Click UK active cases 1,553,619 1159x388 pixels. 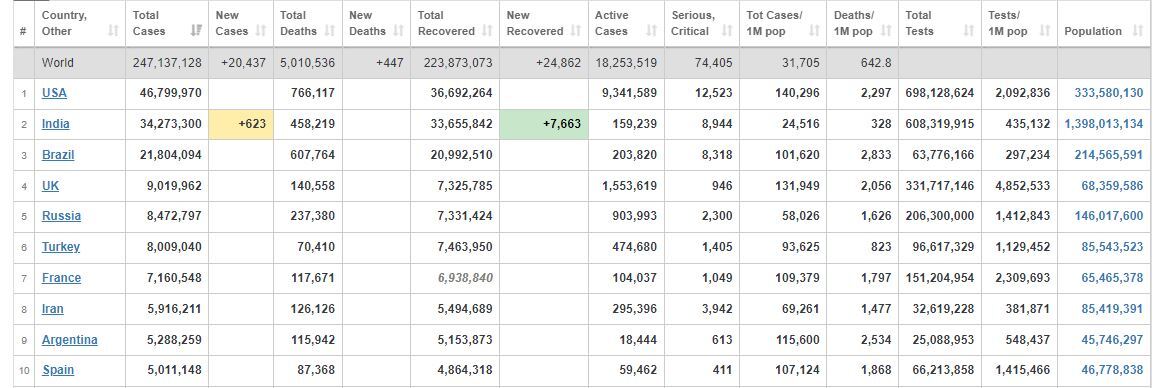629,186
